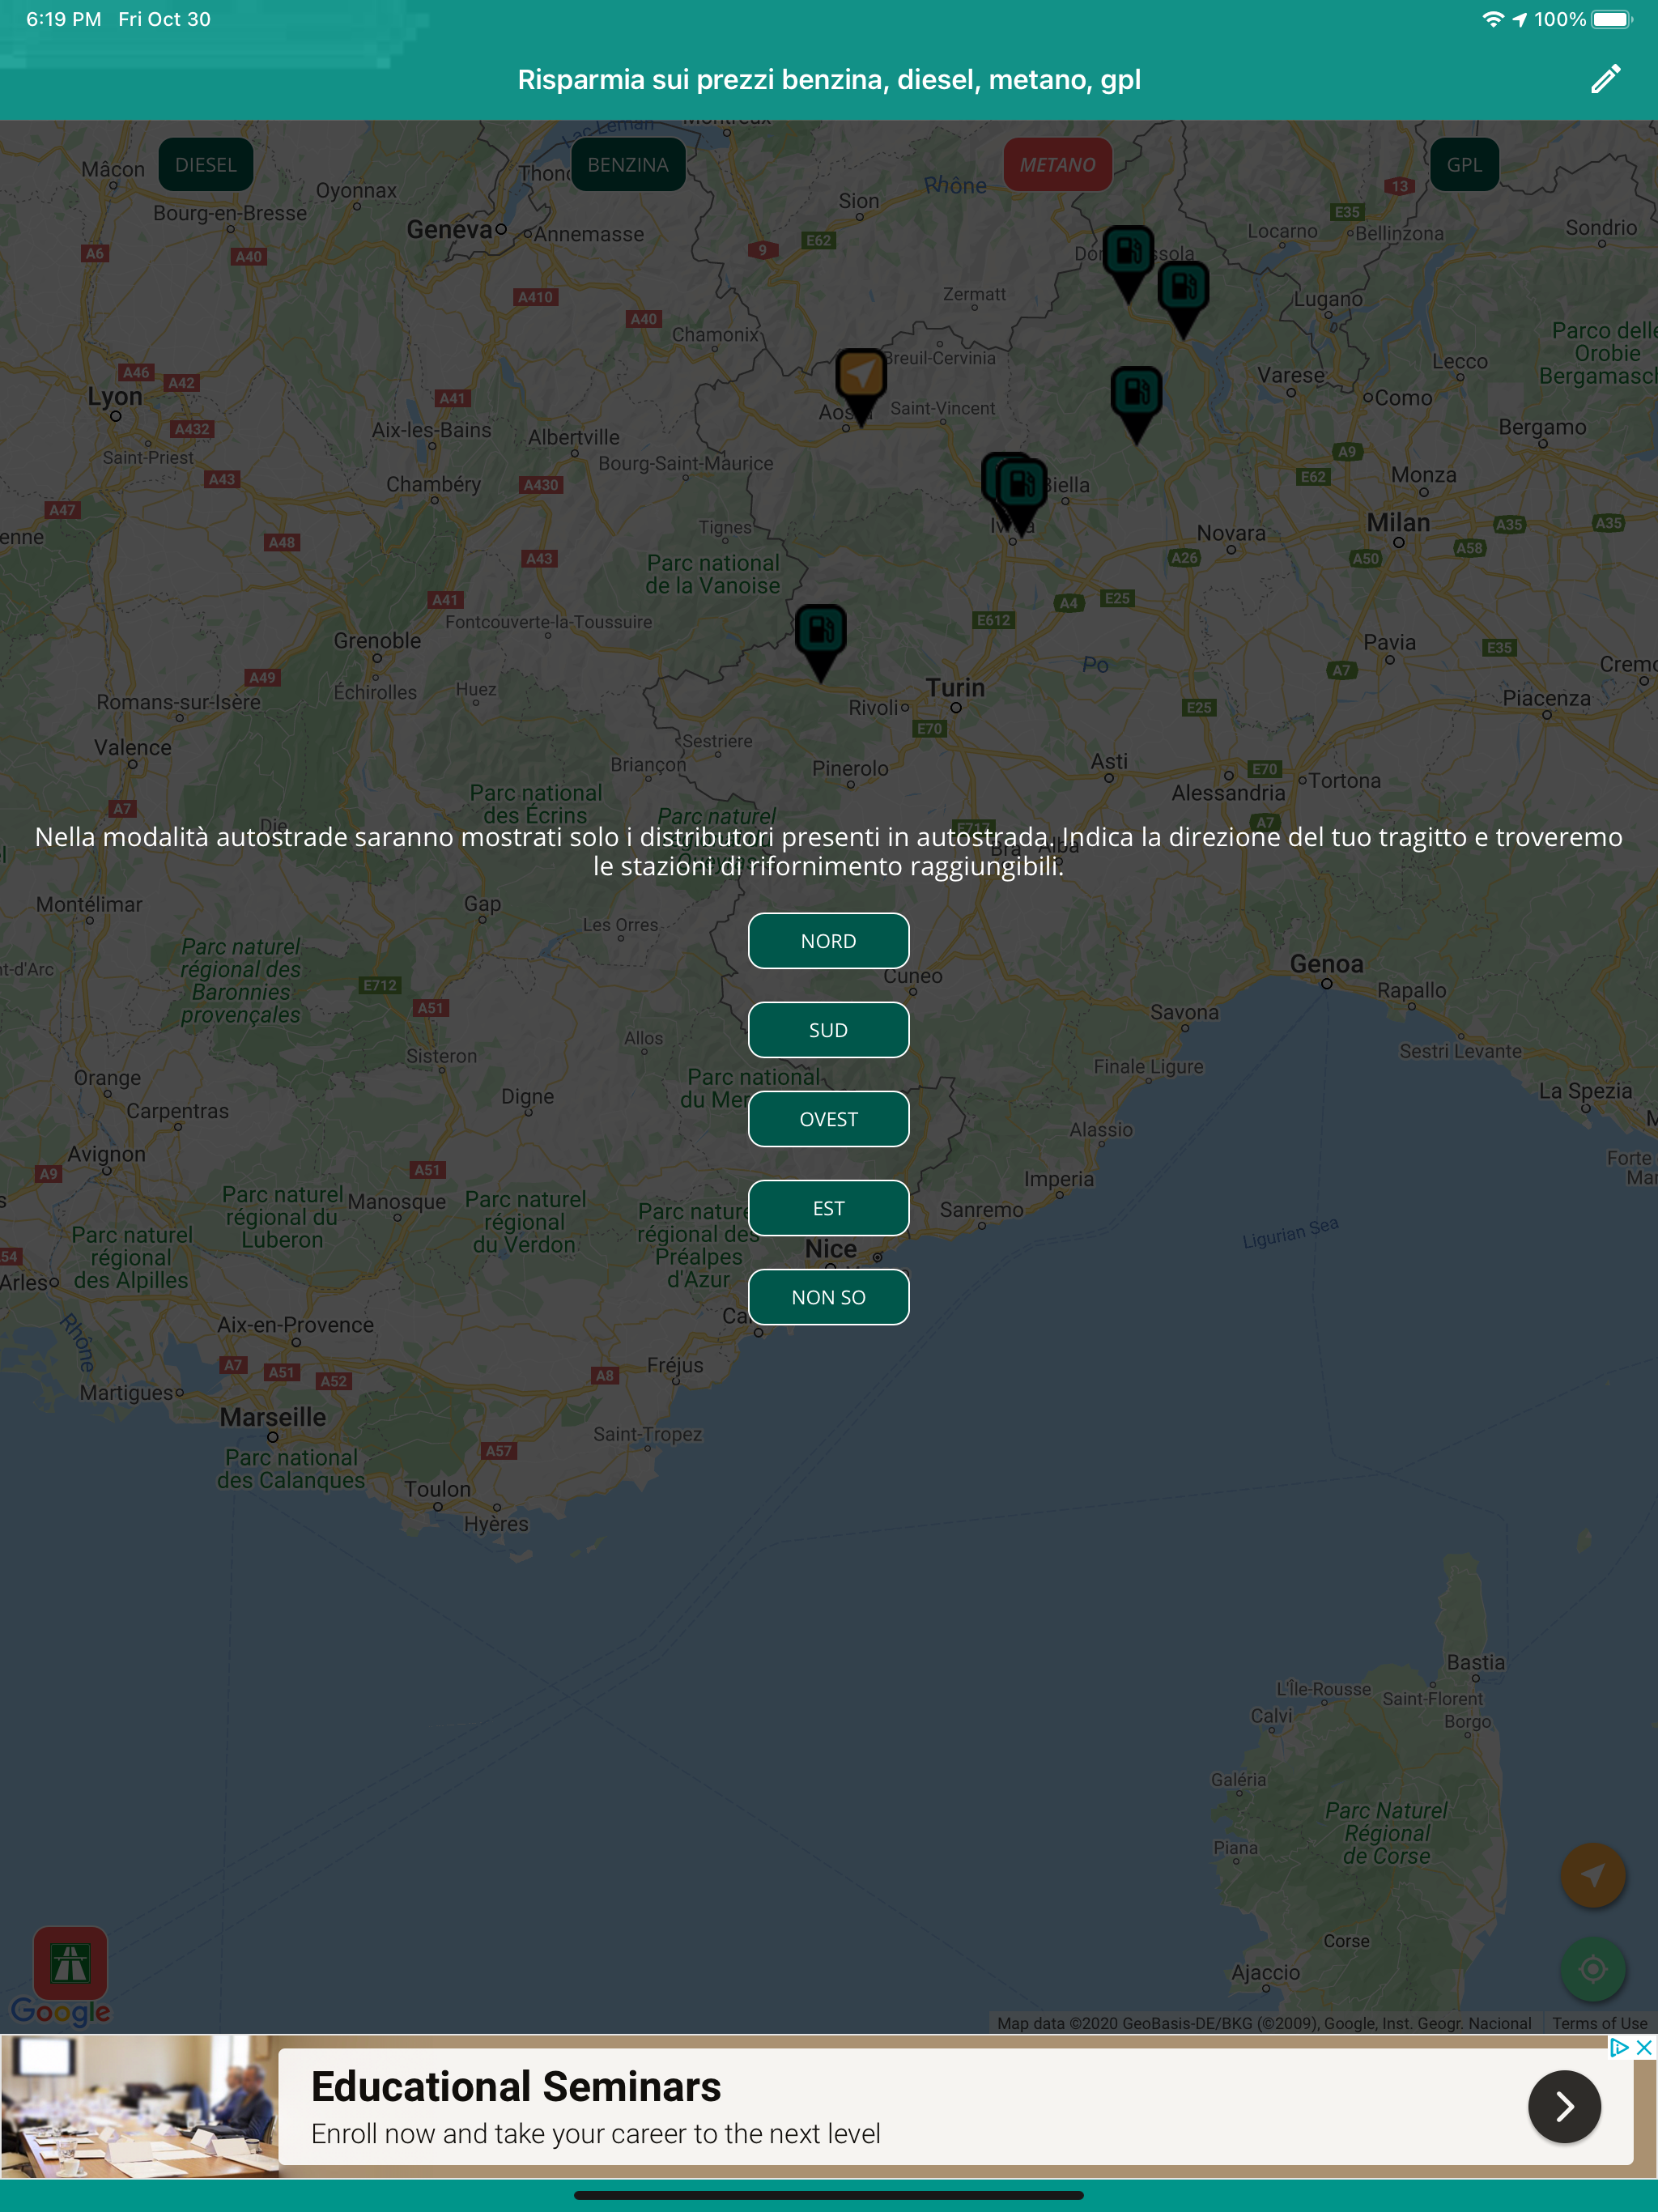Viewport: 1658px width, 2212px height.
Task: Tap the forward arrow on the ad banner
Action: 1565,2105
